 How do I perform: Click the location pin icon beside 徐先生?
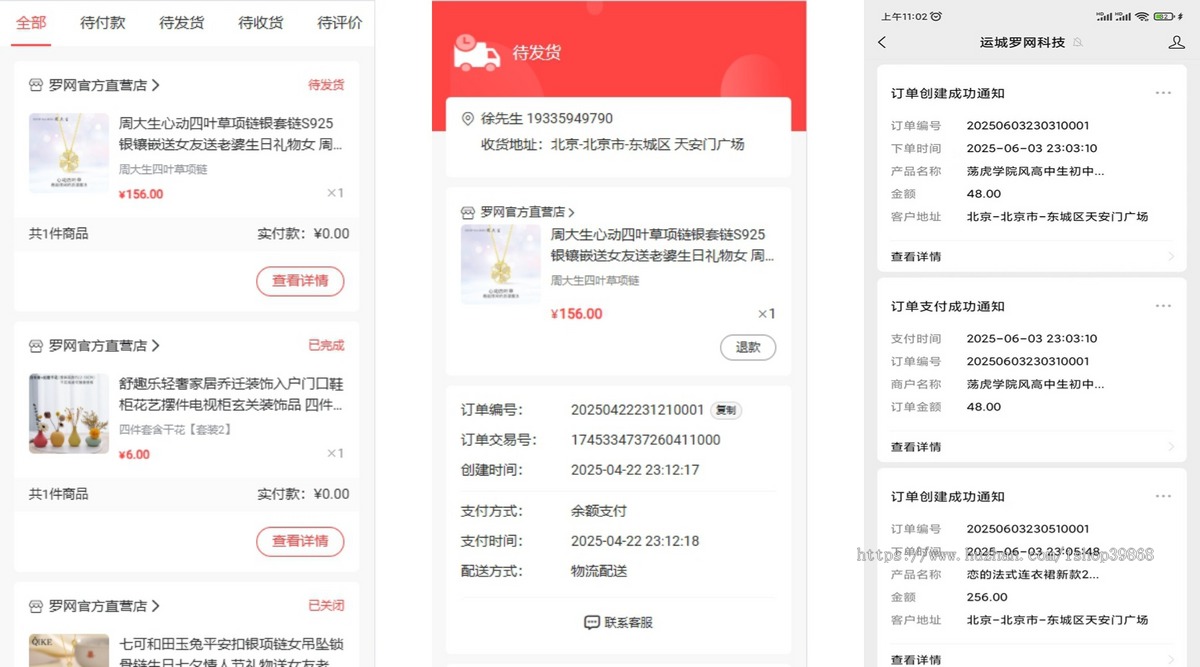(467, 119)
